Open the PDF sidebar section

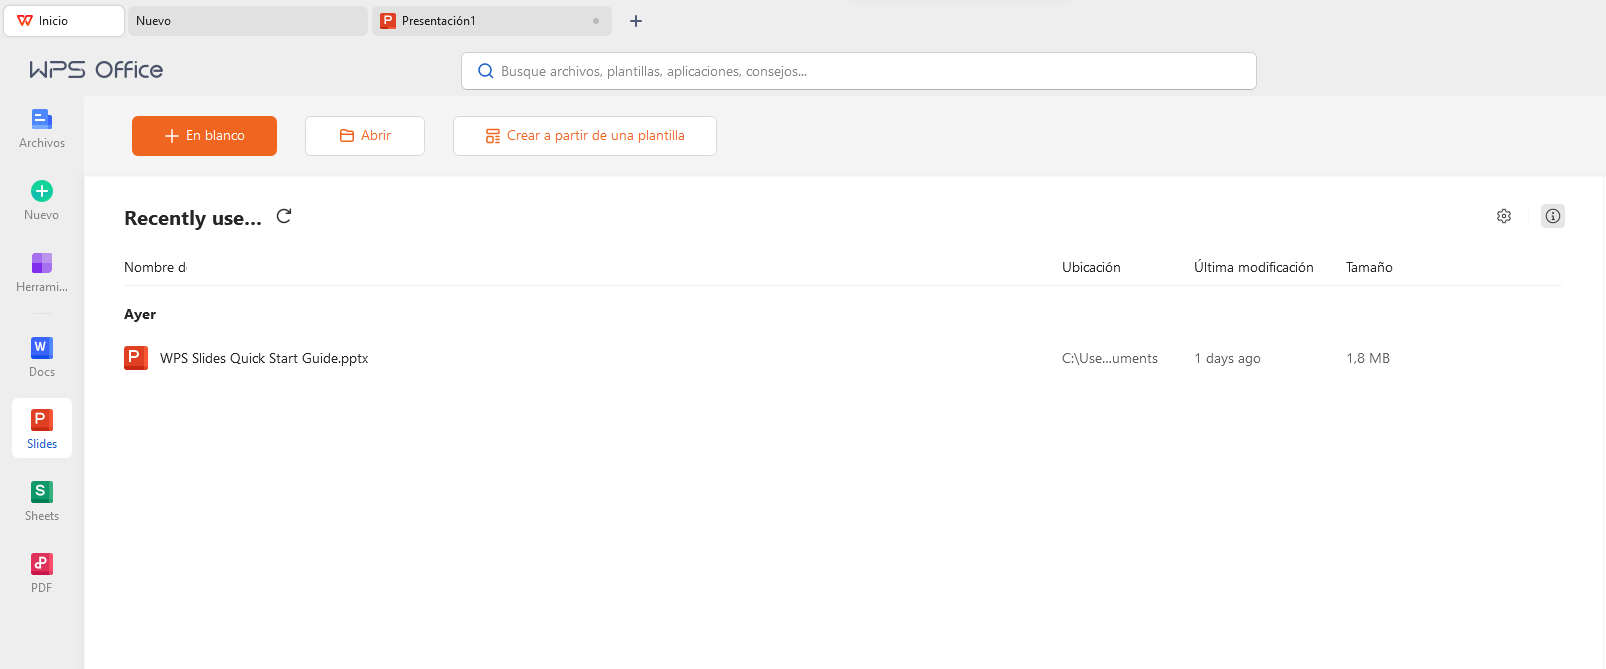42,574
